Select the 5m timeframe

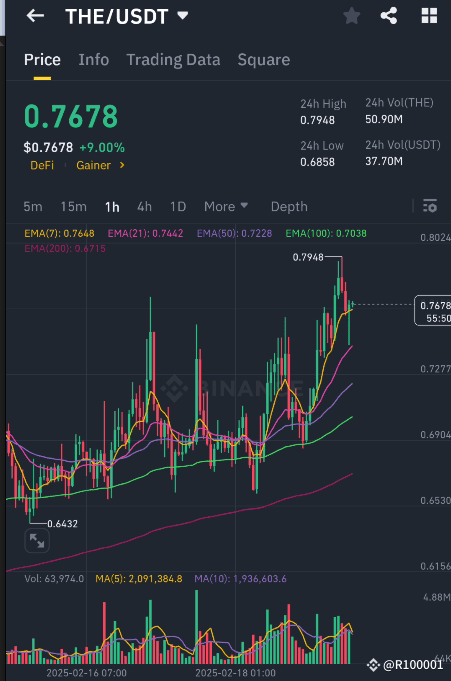[x=33, y=206]
